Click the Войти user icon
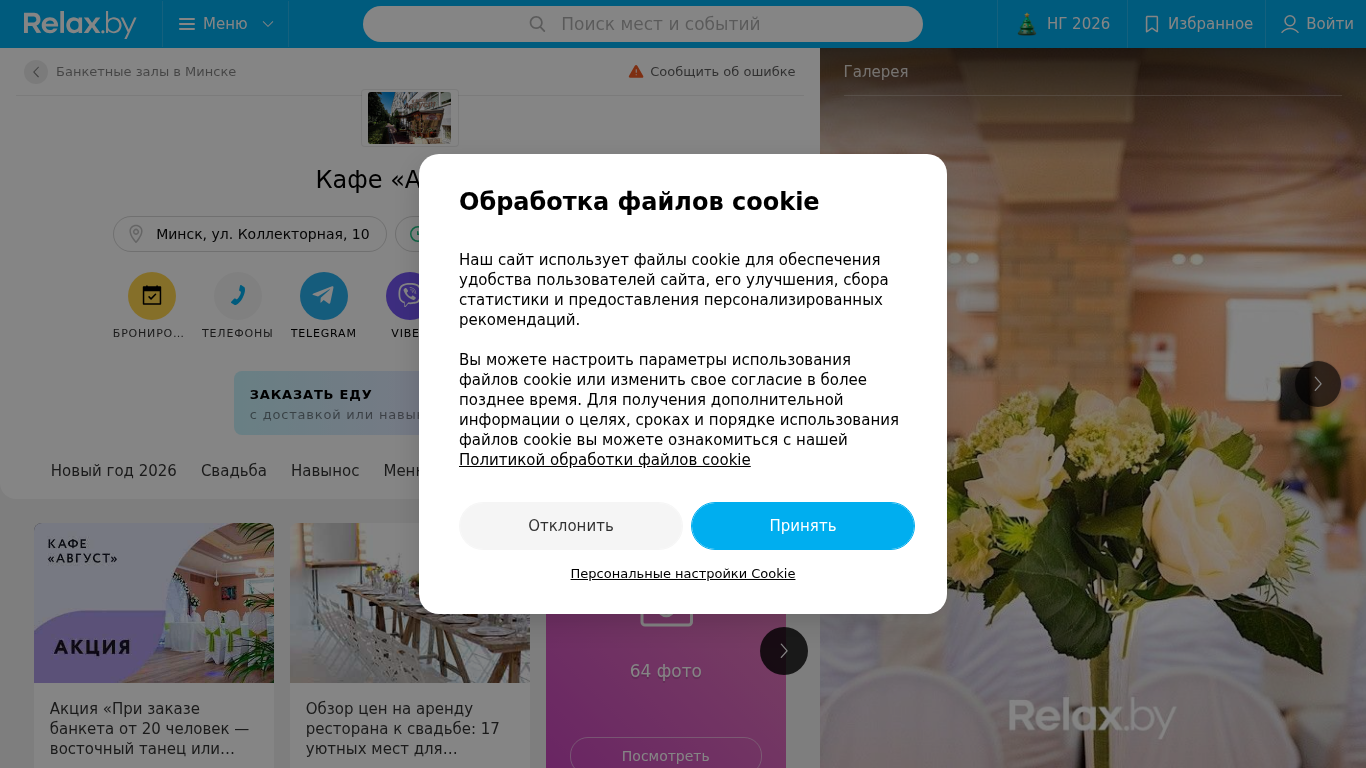The image size is (1366, 768). point(1290,24)
